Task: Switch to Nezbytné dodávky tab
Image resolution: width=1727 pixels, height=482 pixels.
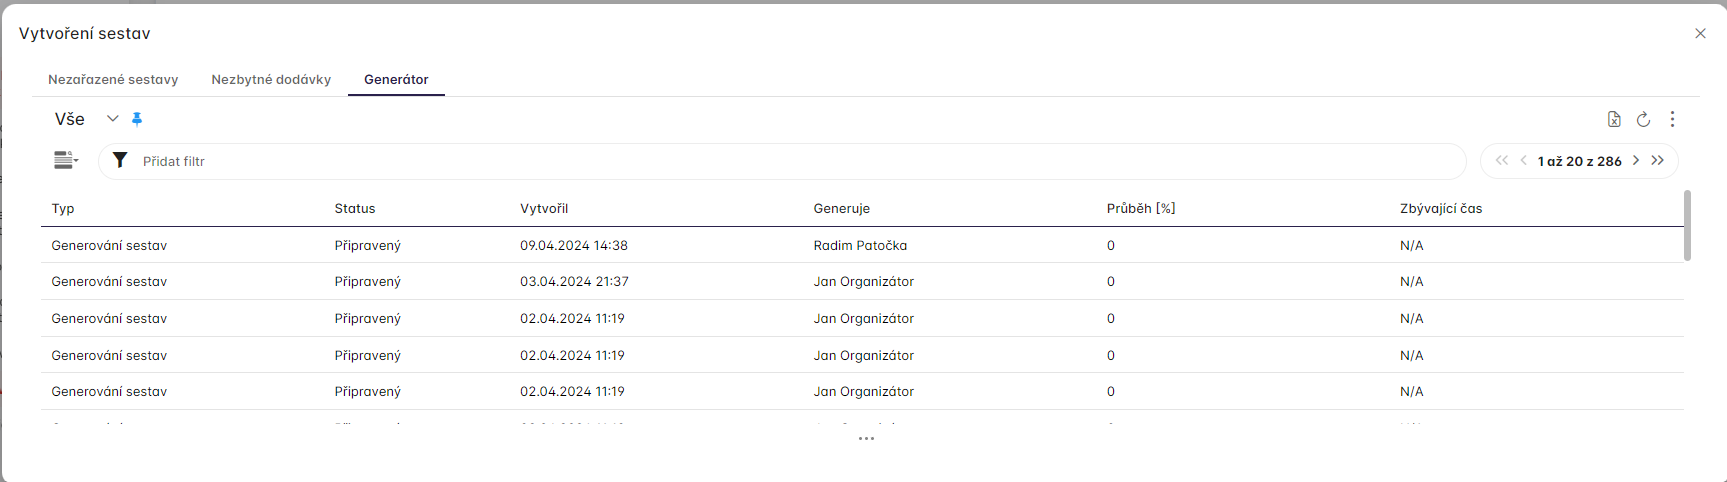Action: tap(271, 79)
